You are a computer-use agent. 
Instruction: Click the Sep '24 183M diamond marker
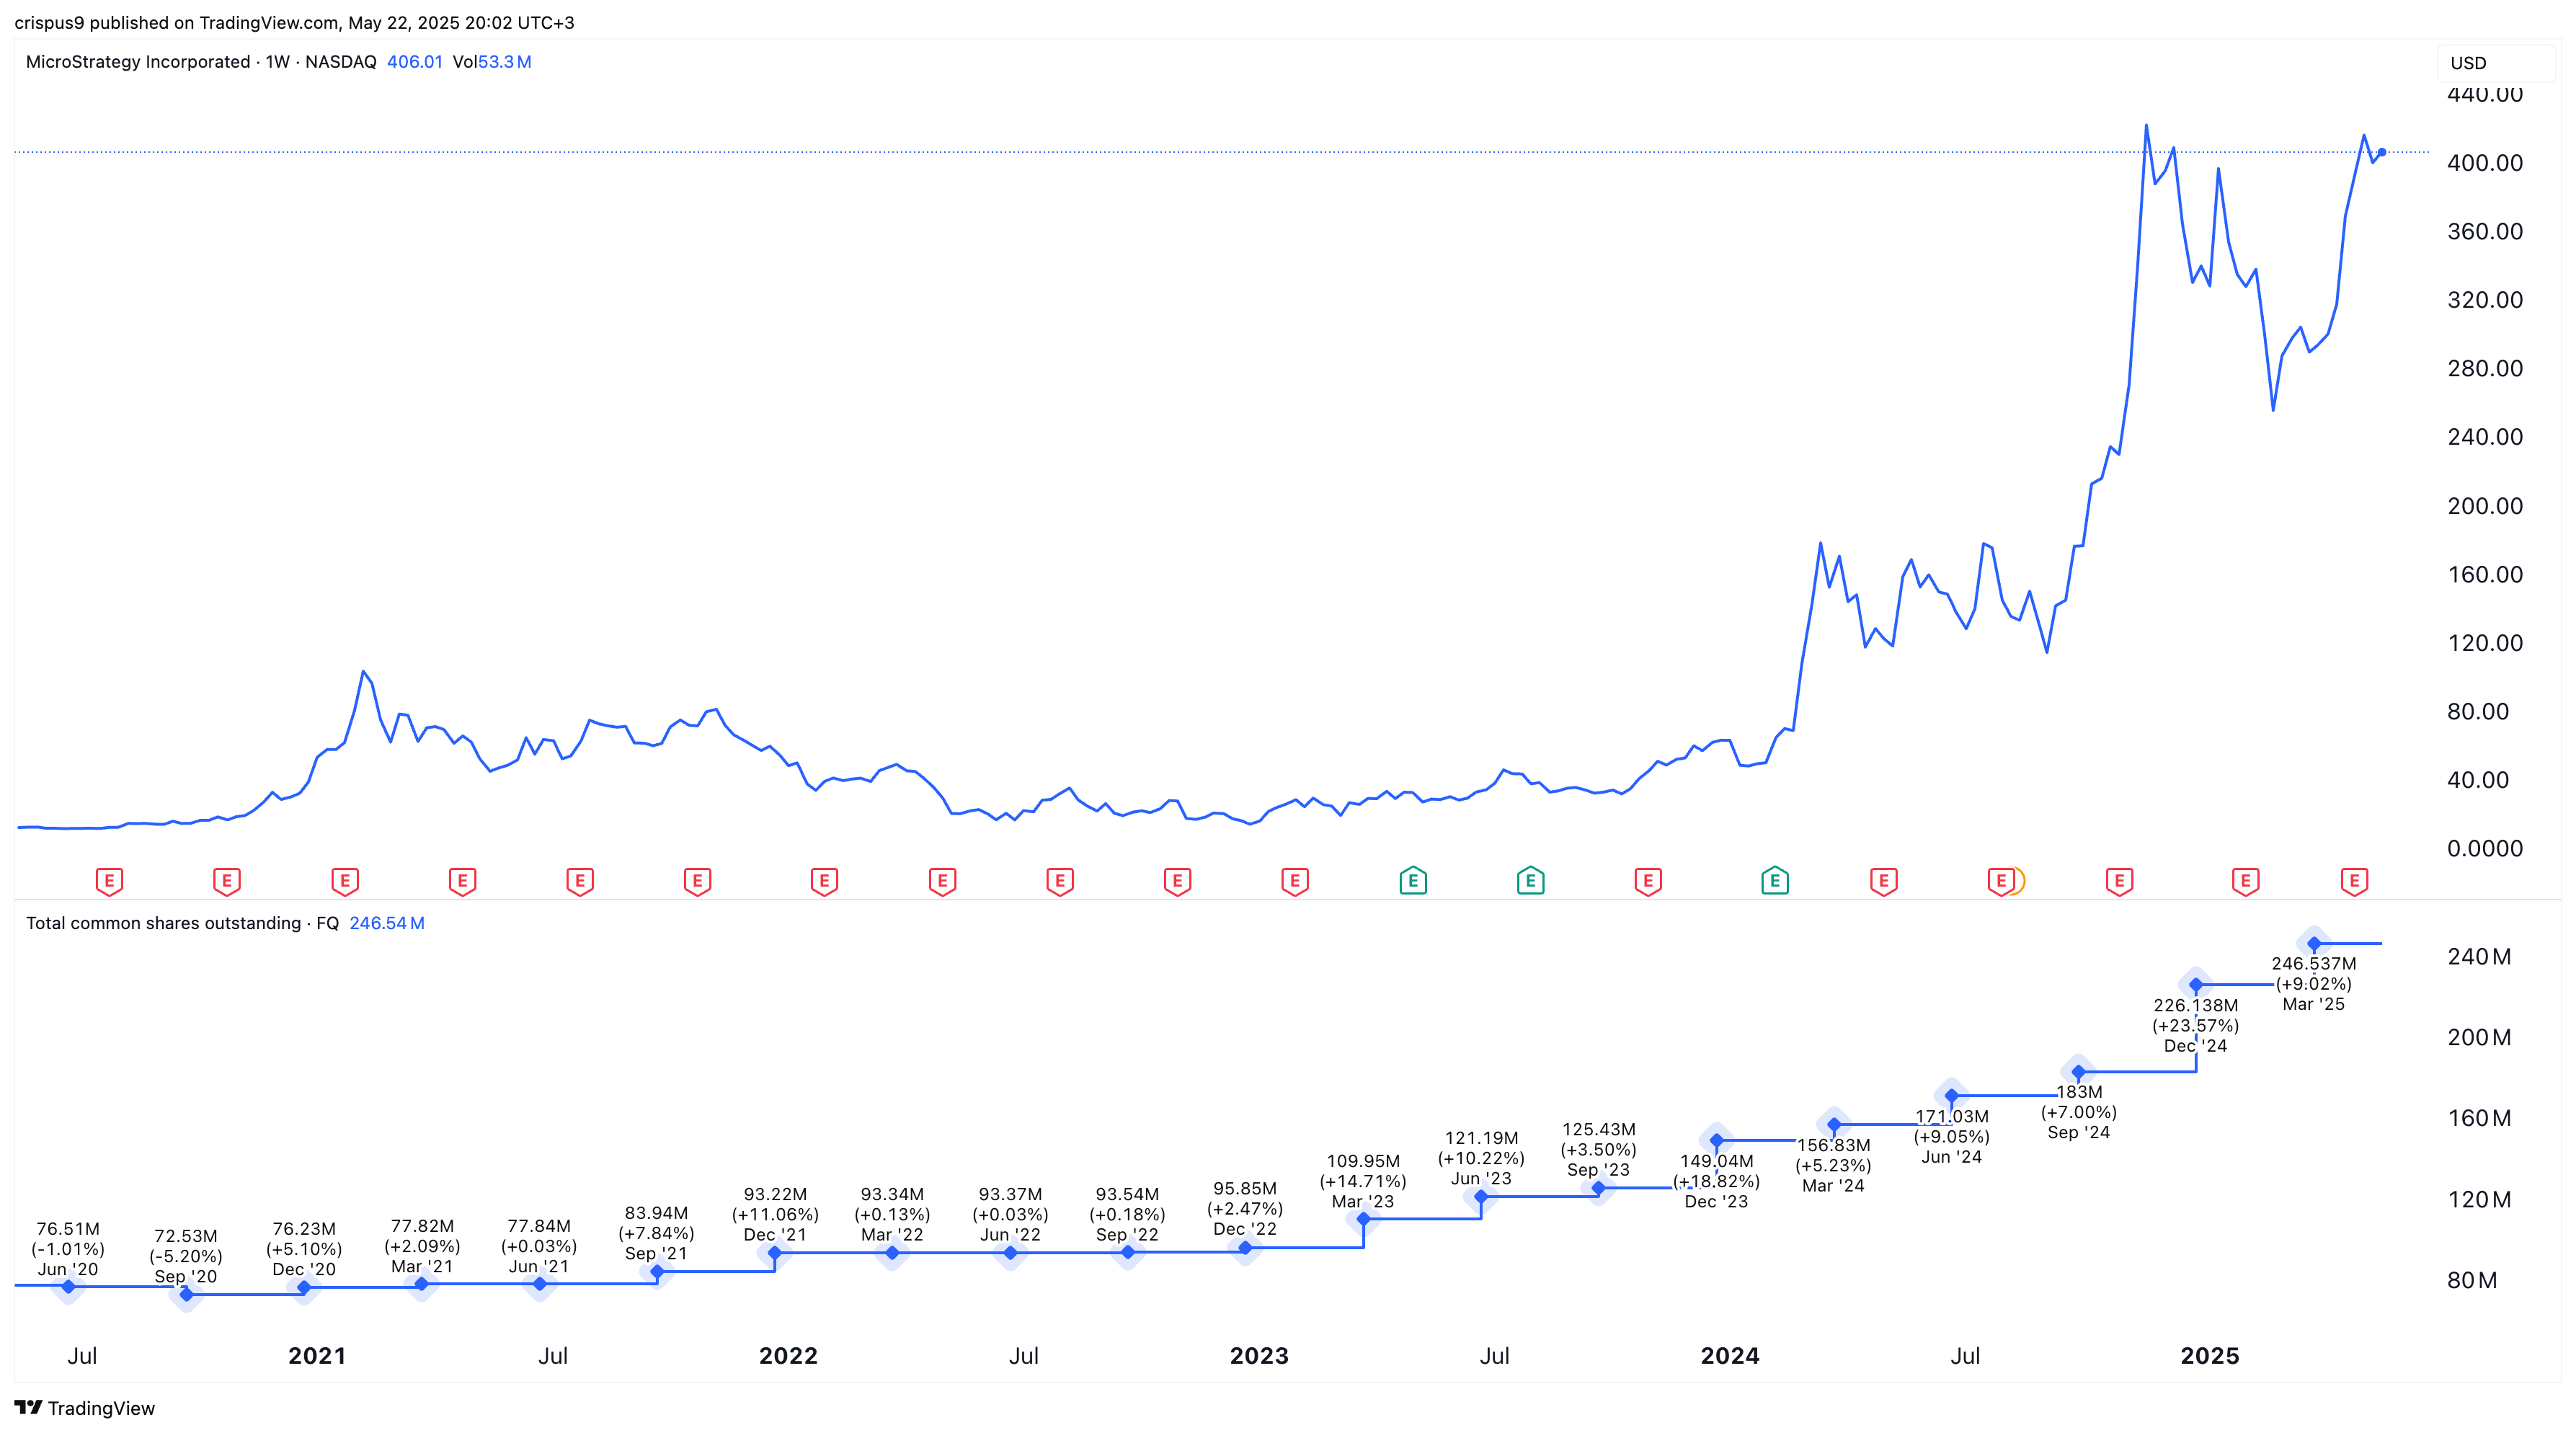click(x=2079, y=1072)
